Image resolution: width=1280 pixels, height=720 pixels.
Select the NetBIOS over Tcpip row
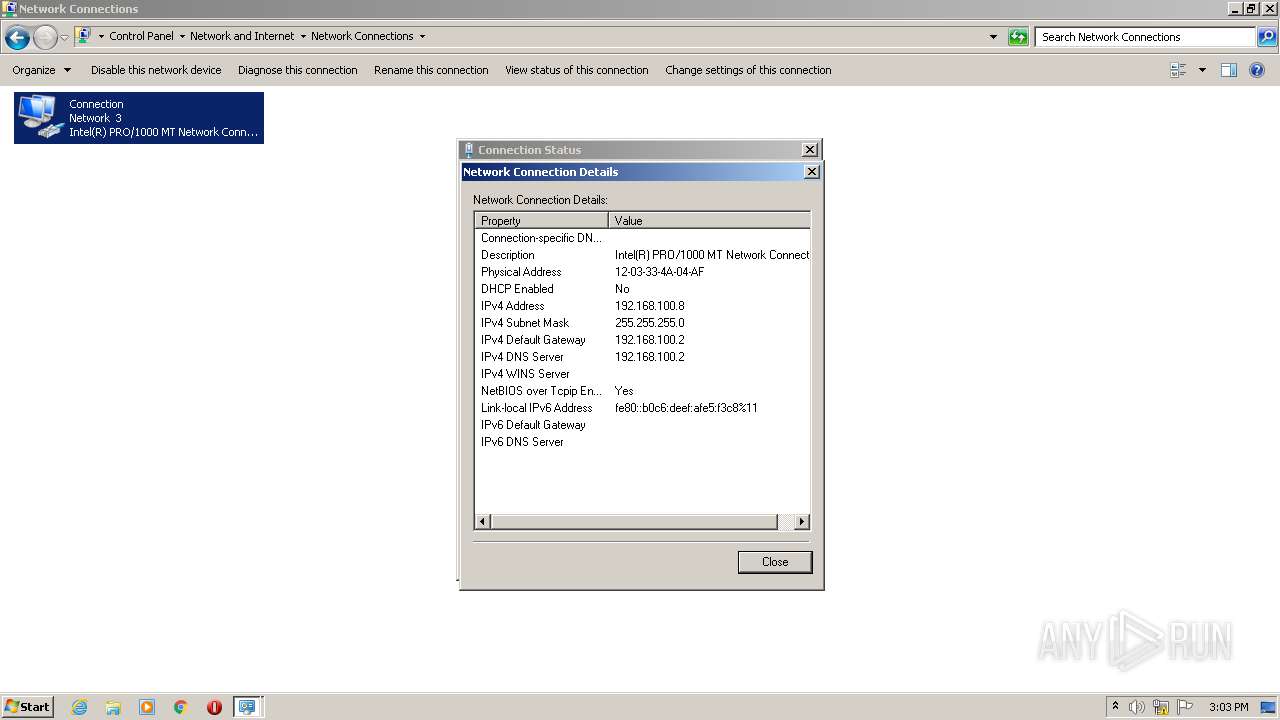(x=642, y=391)
